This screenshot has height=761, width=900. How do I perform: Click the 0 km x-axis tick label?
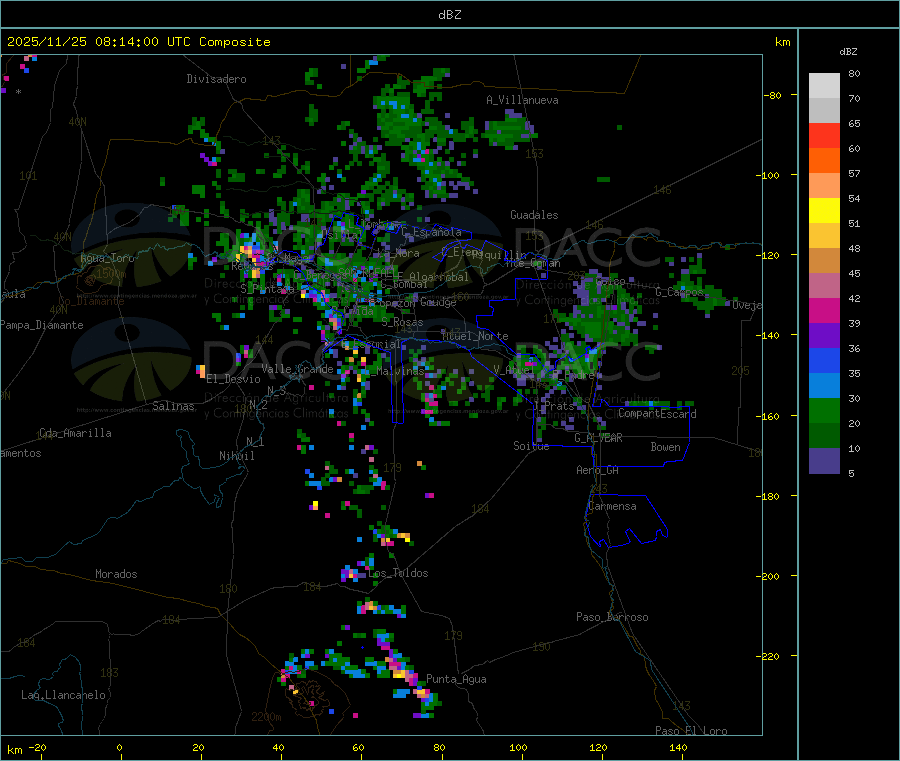tap(119, 747)
